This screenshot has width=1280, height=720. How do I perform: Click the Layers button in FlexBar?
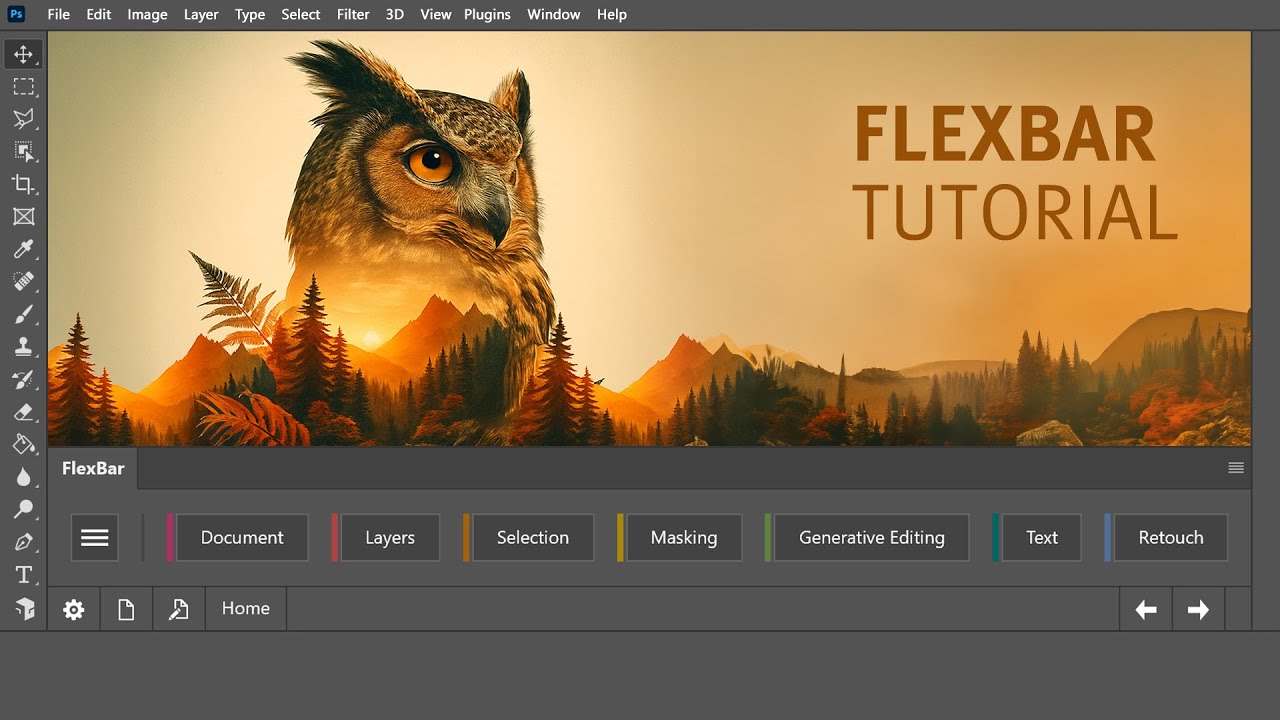click(390, 538)
